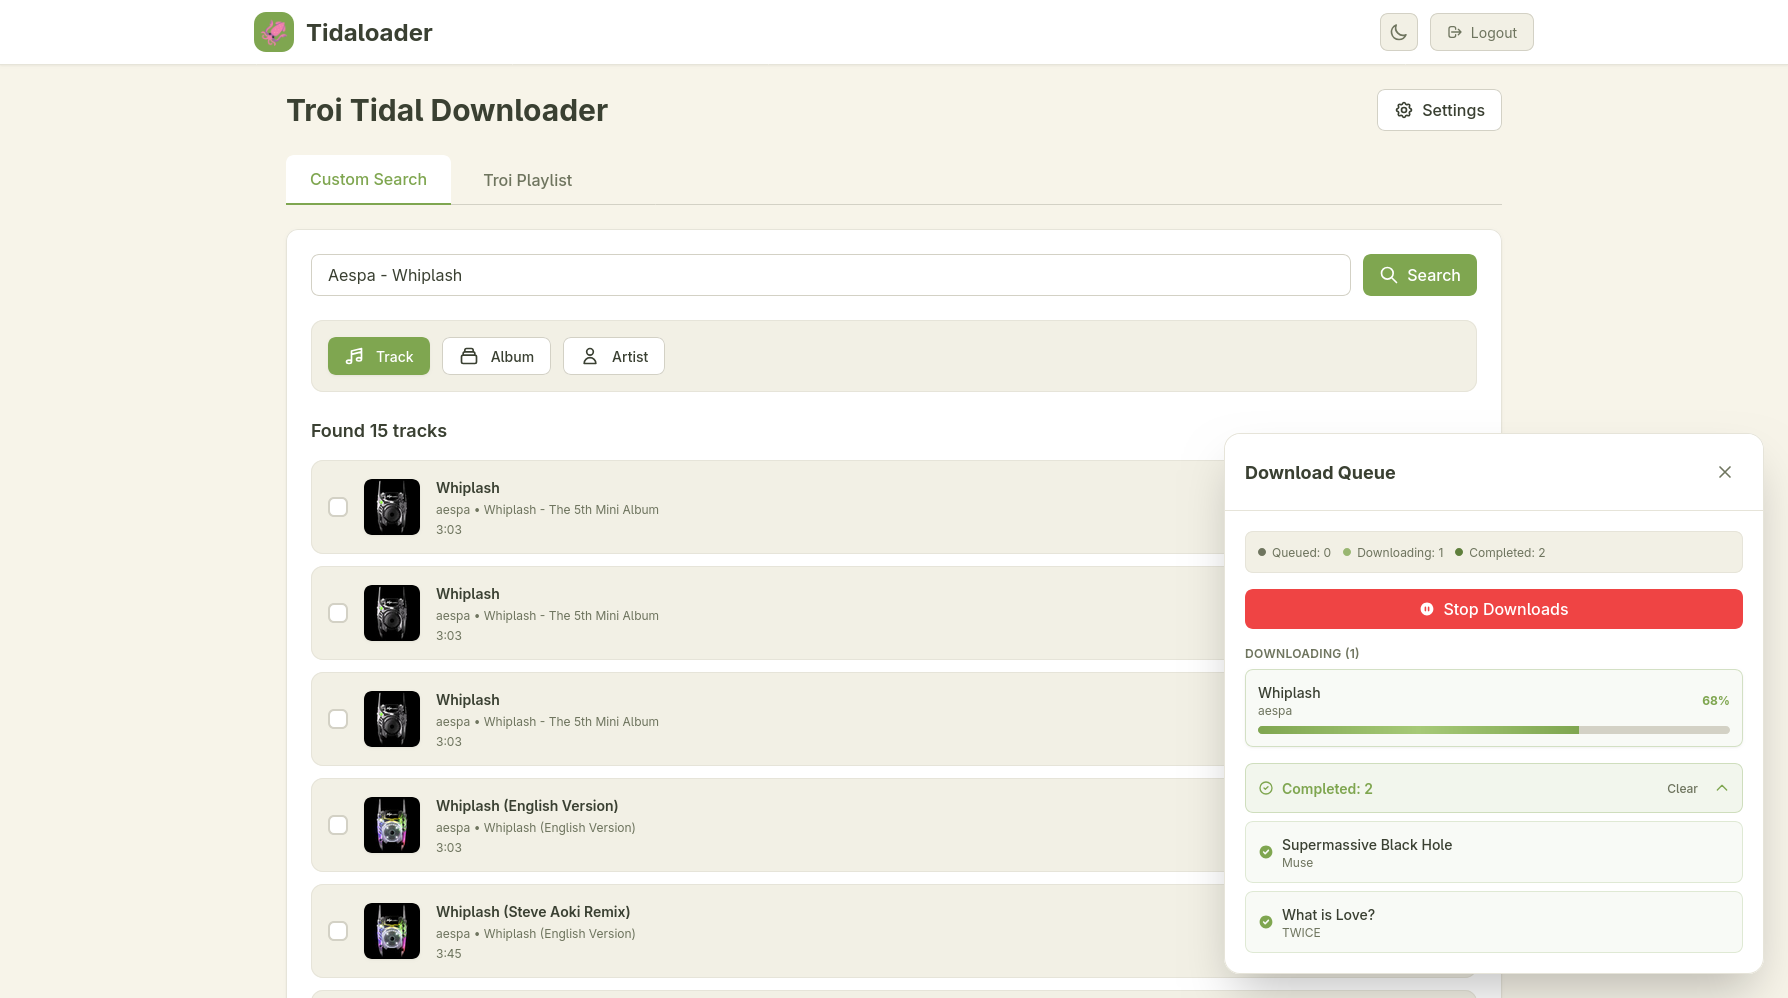1788x998 pixels.
Task: Click the Whiplash download progress bar
Action: (x=1494, y=730)
